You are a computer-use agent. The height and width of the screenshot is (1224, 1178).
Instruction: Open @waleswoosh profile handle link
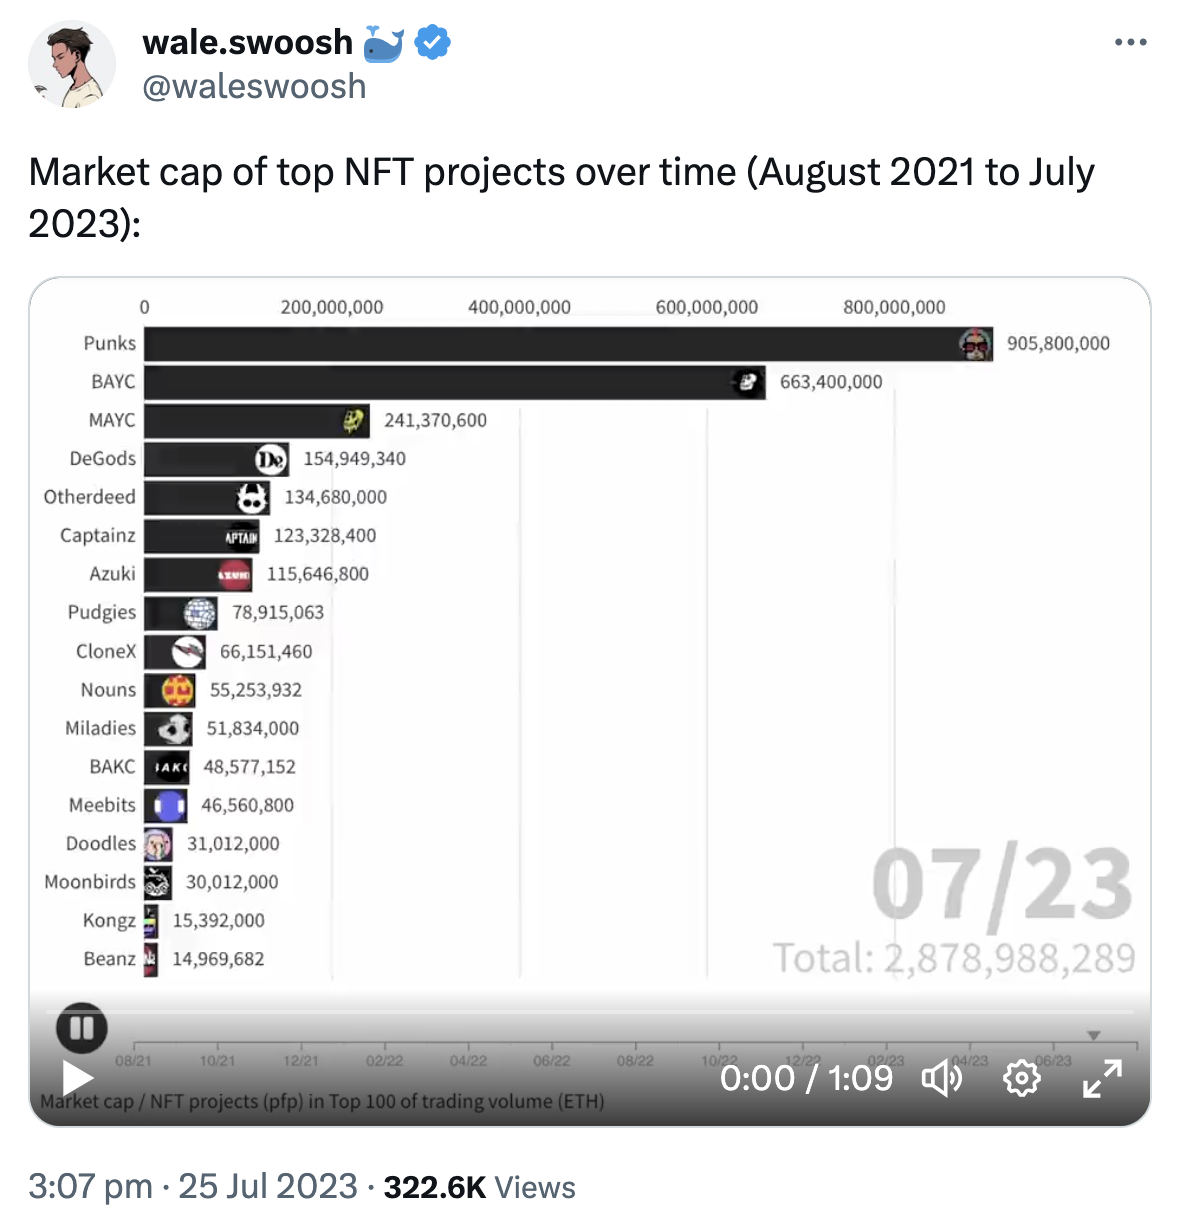[x=254, y=87]
